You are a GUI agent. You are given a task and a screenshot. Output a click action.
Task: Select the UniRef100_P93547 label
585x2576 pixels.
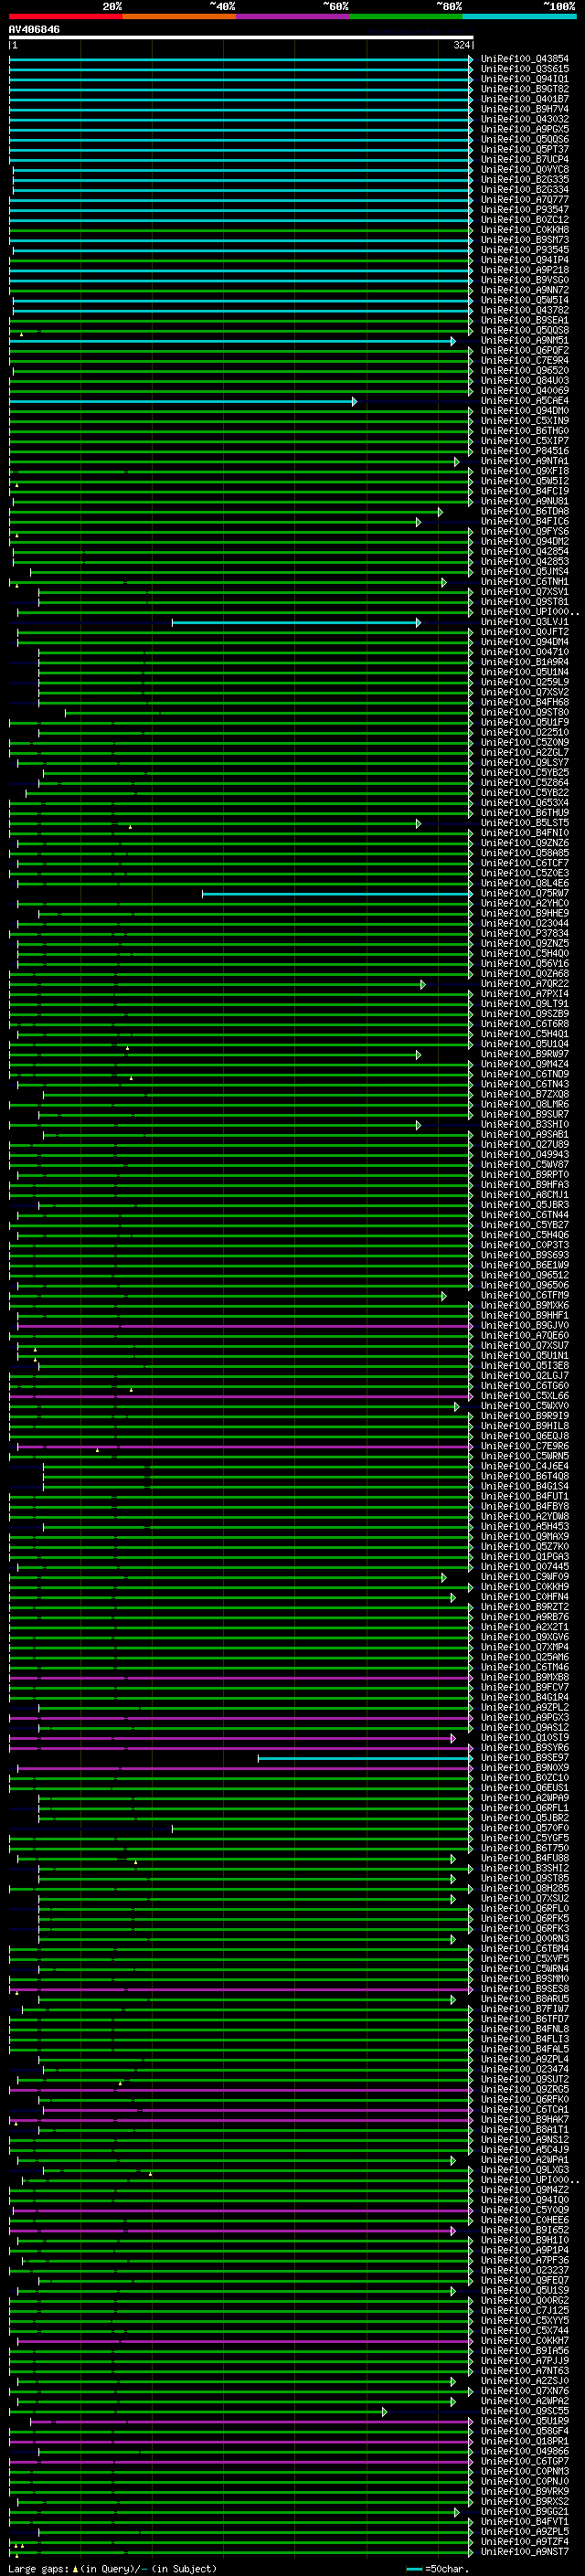[525, 209]
